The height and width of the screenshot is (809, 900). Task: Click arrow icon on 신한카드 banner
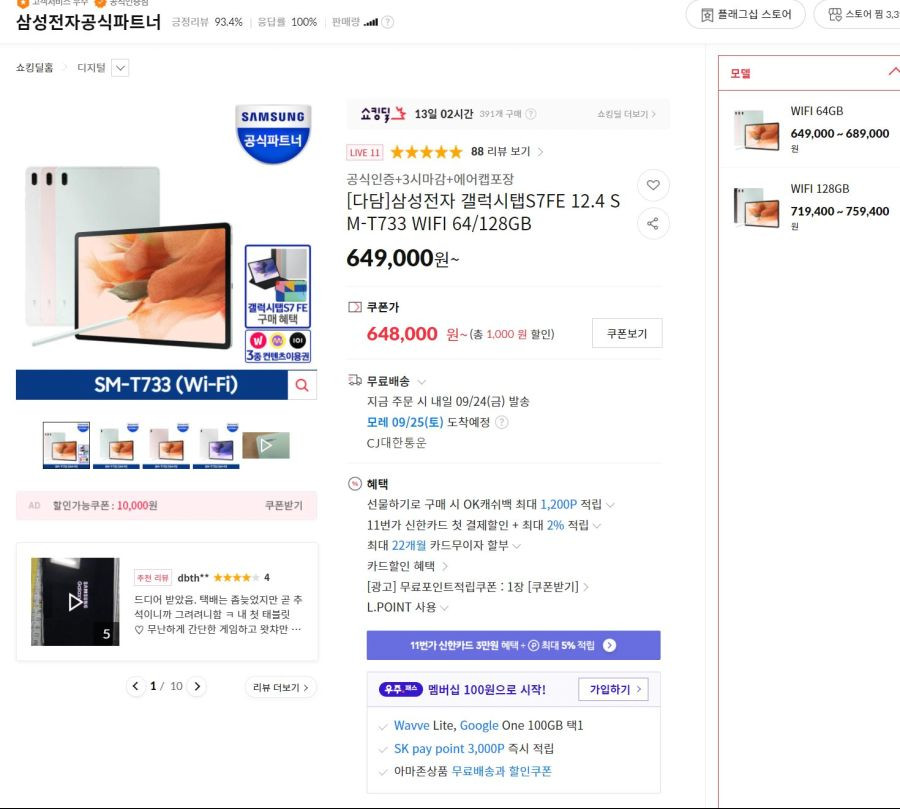(x=610, y=645)
